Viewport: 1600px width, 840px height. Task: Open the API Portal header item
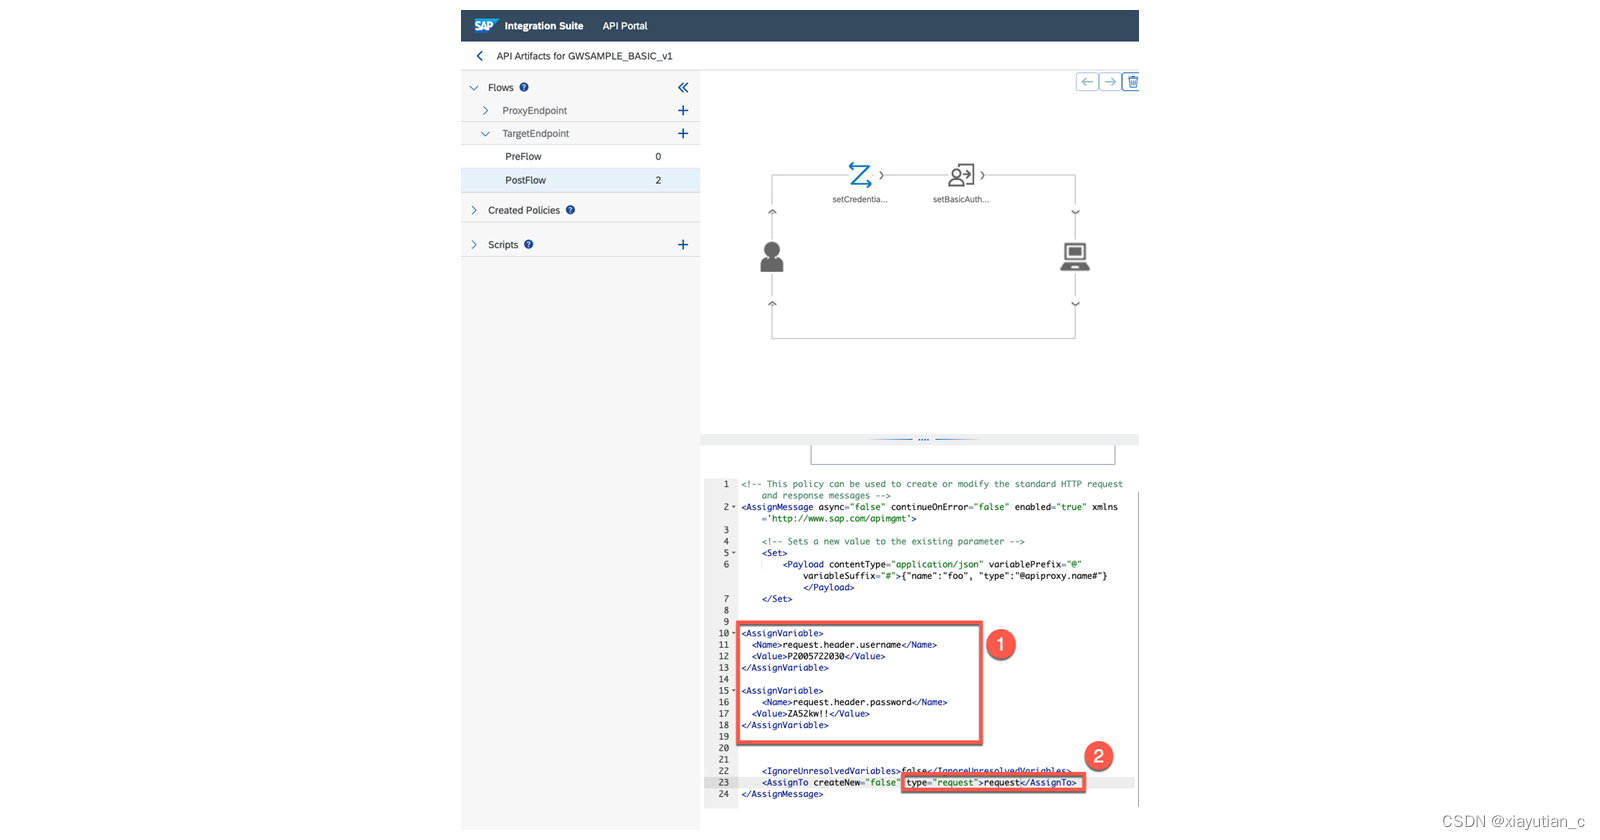pyautogui.click(x=625, y=26)
